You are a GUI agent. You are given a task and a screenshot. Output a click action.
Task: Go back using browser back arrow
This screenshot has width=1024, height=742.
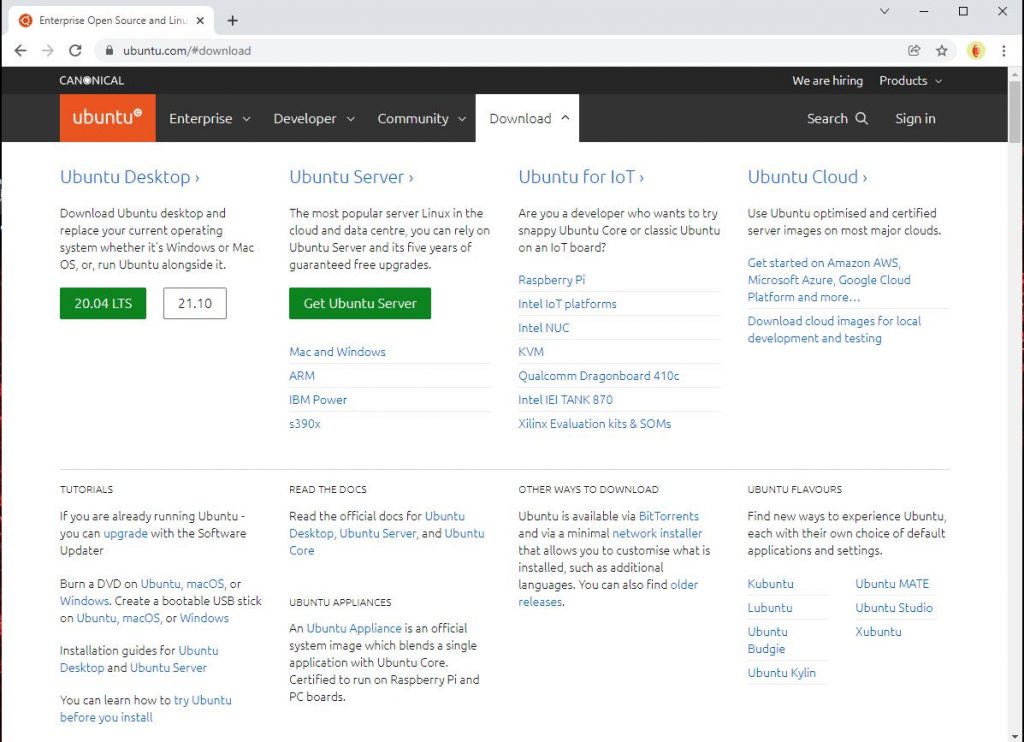[20, 50]
